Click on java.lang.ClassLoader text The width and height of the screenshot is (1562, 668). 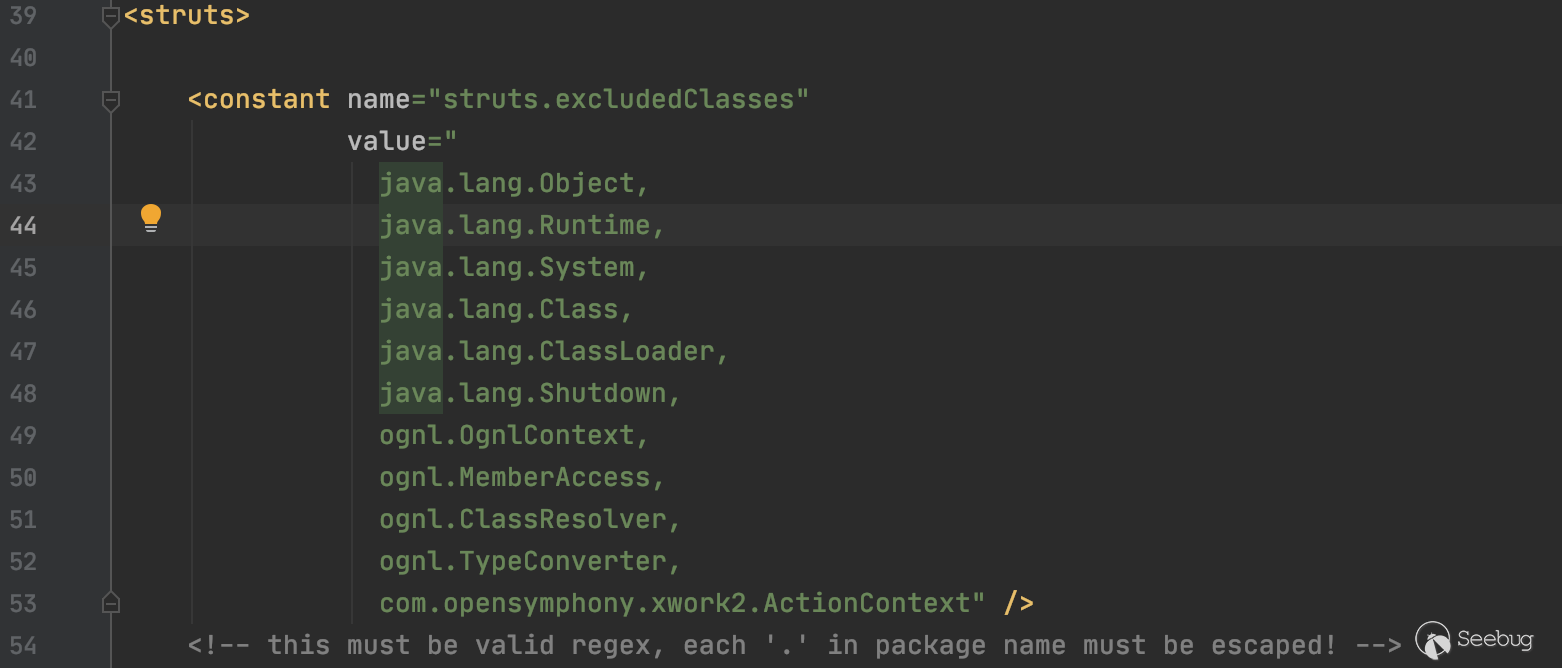pyautogui.click(x=546, y=352)
